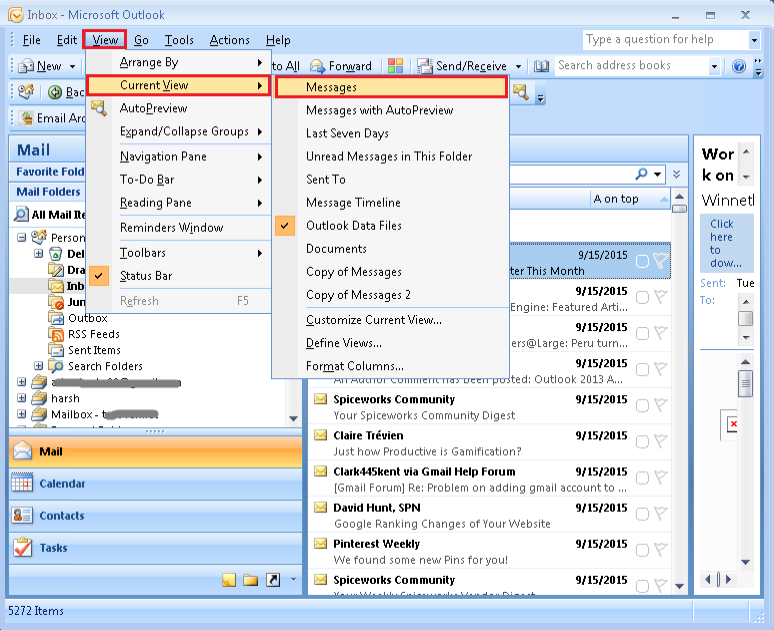The height and width of the screenshot is (630, 774).
Task: Select the Junk folder icon in tree
Action: (x=56, y=302)
